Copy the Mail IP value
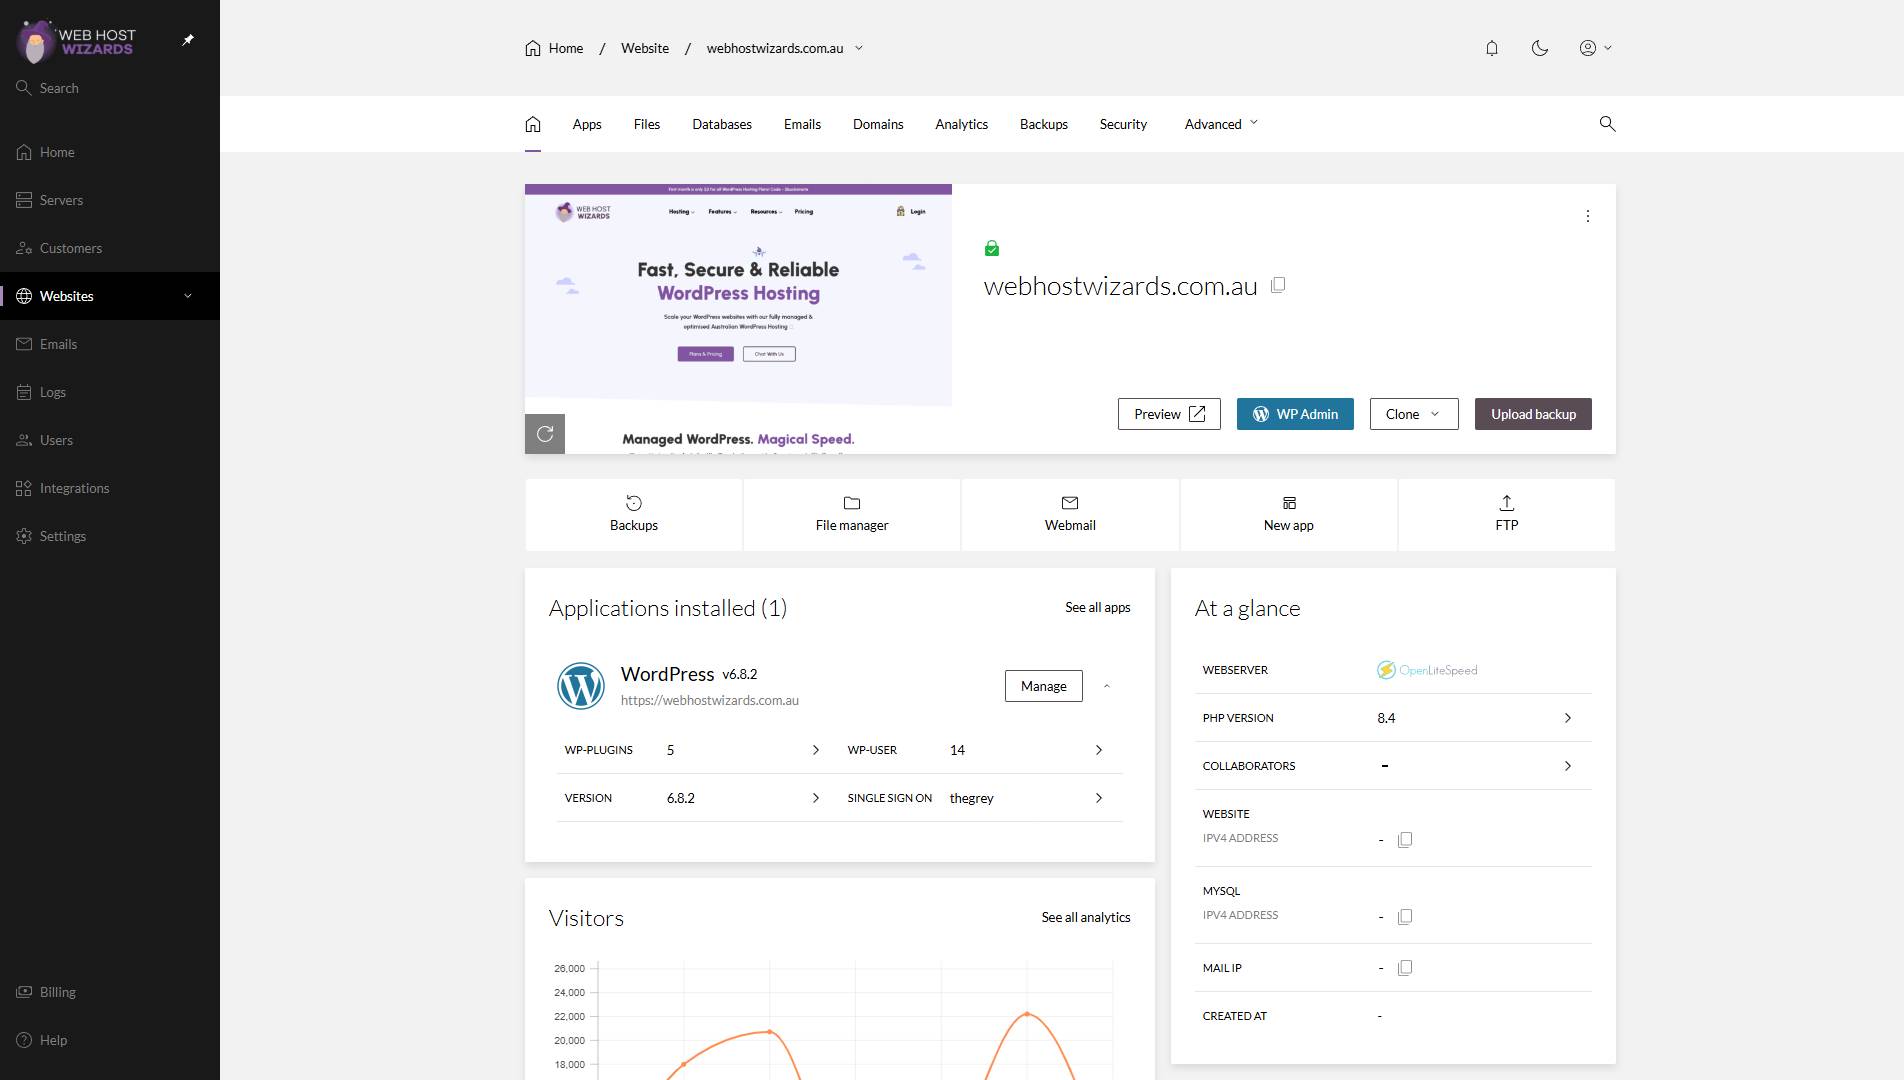Screen dimensions: 1904x1080 1405,967
